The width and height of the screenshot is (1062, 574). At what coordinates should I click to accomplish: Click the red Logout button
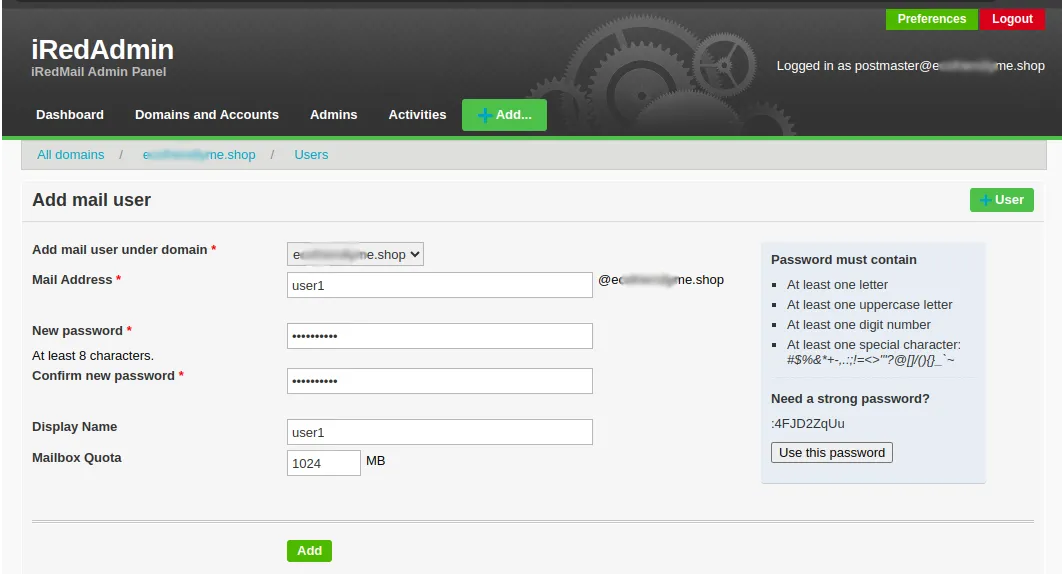[1012, 19]
